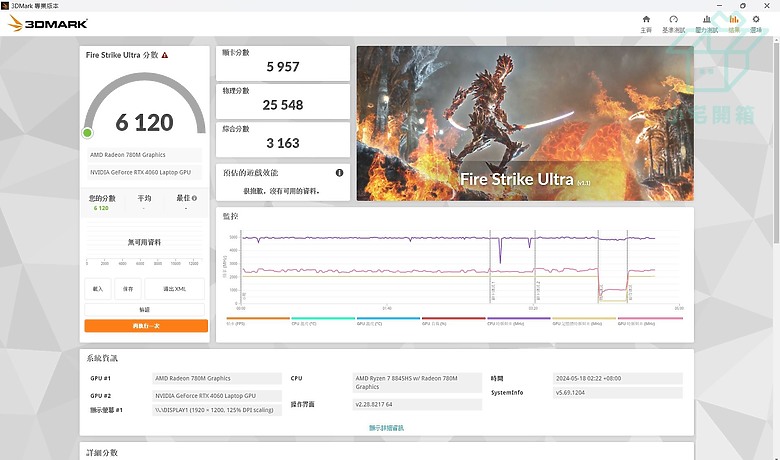780x460 pixels.
Task: Click the red warning triangle beside Fire Strike Ultra score
Action: (x=165, y=55)
